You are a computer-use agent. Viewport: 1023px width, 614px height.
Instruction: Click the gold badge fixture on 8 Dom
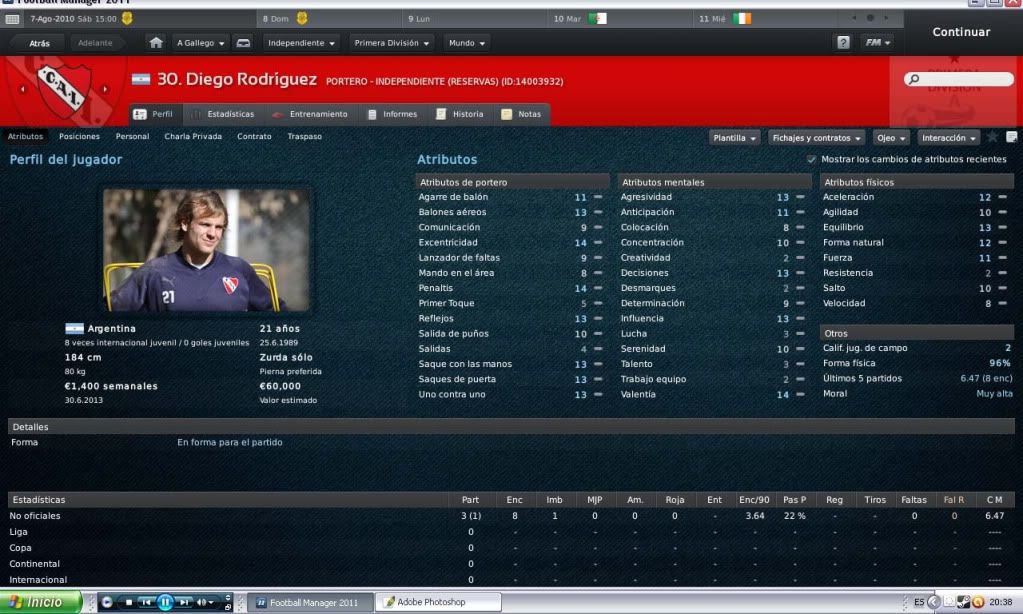click(x=302, y=18)
